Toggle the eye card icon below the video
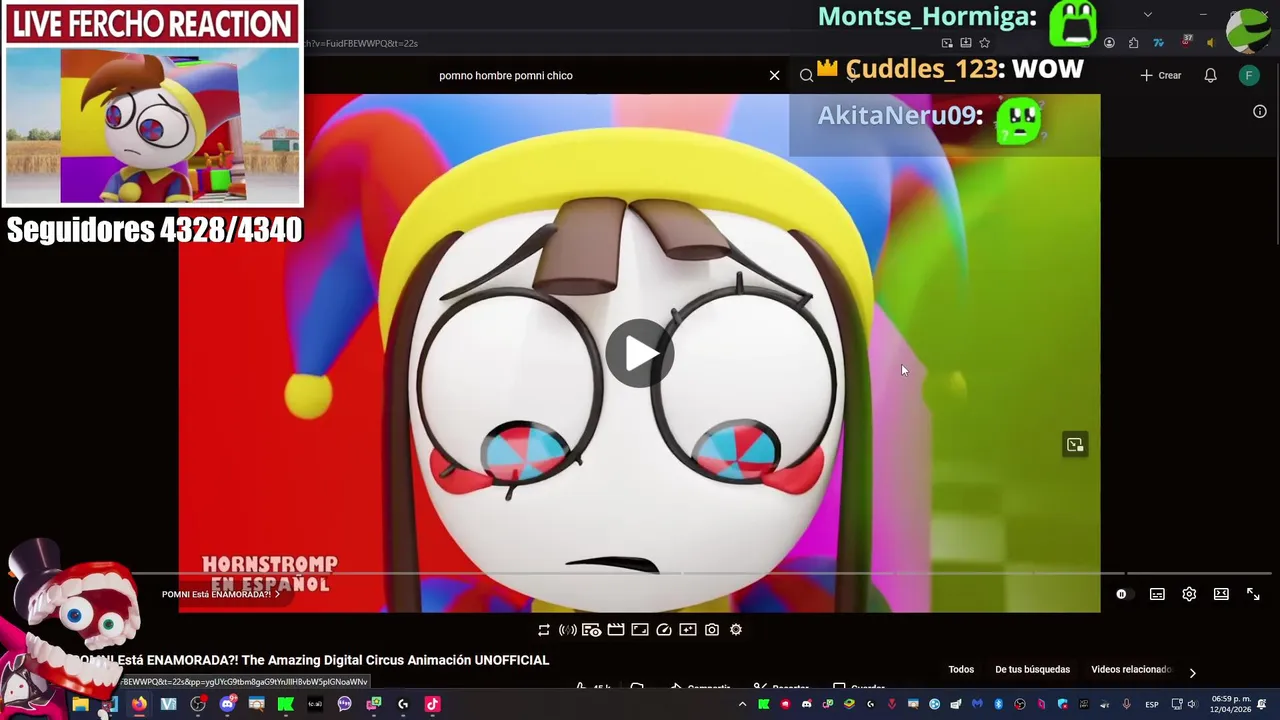 (591, 630)
